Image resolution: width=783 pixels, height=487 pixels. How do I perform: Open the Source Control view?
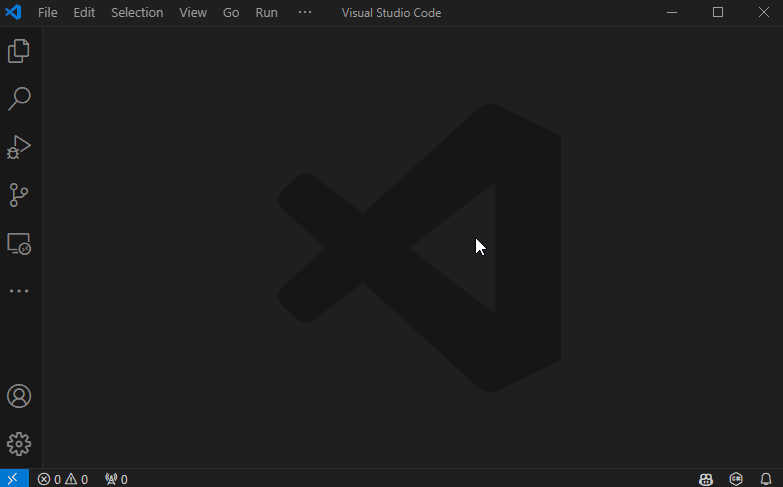[x=19, y=195]
